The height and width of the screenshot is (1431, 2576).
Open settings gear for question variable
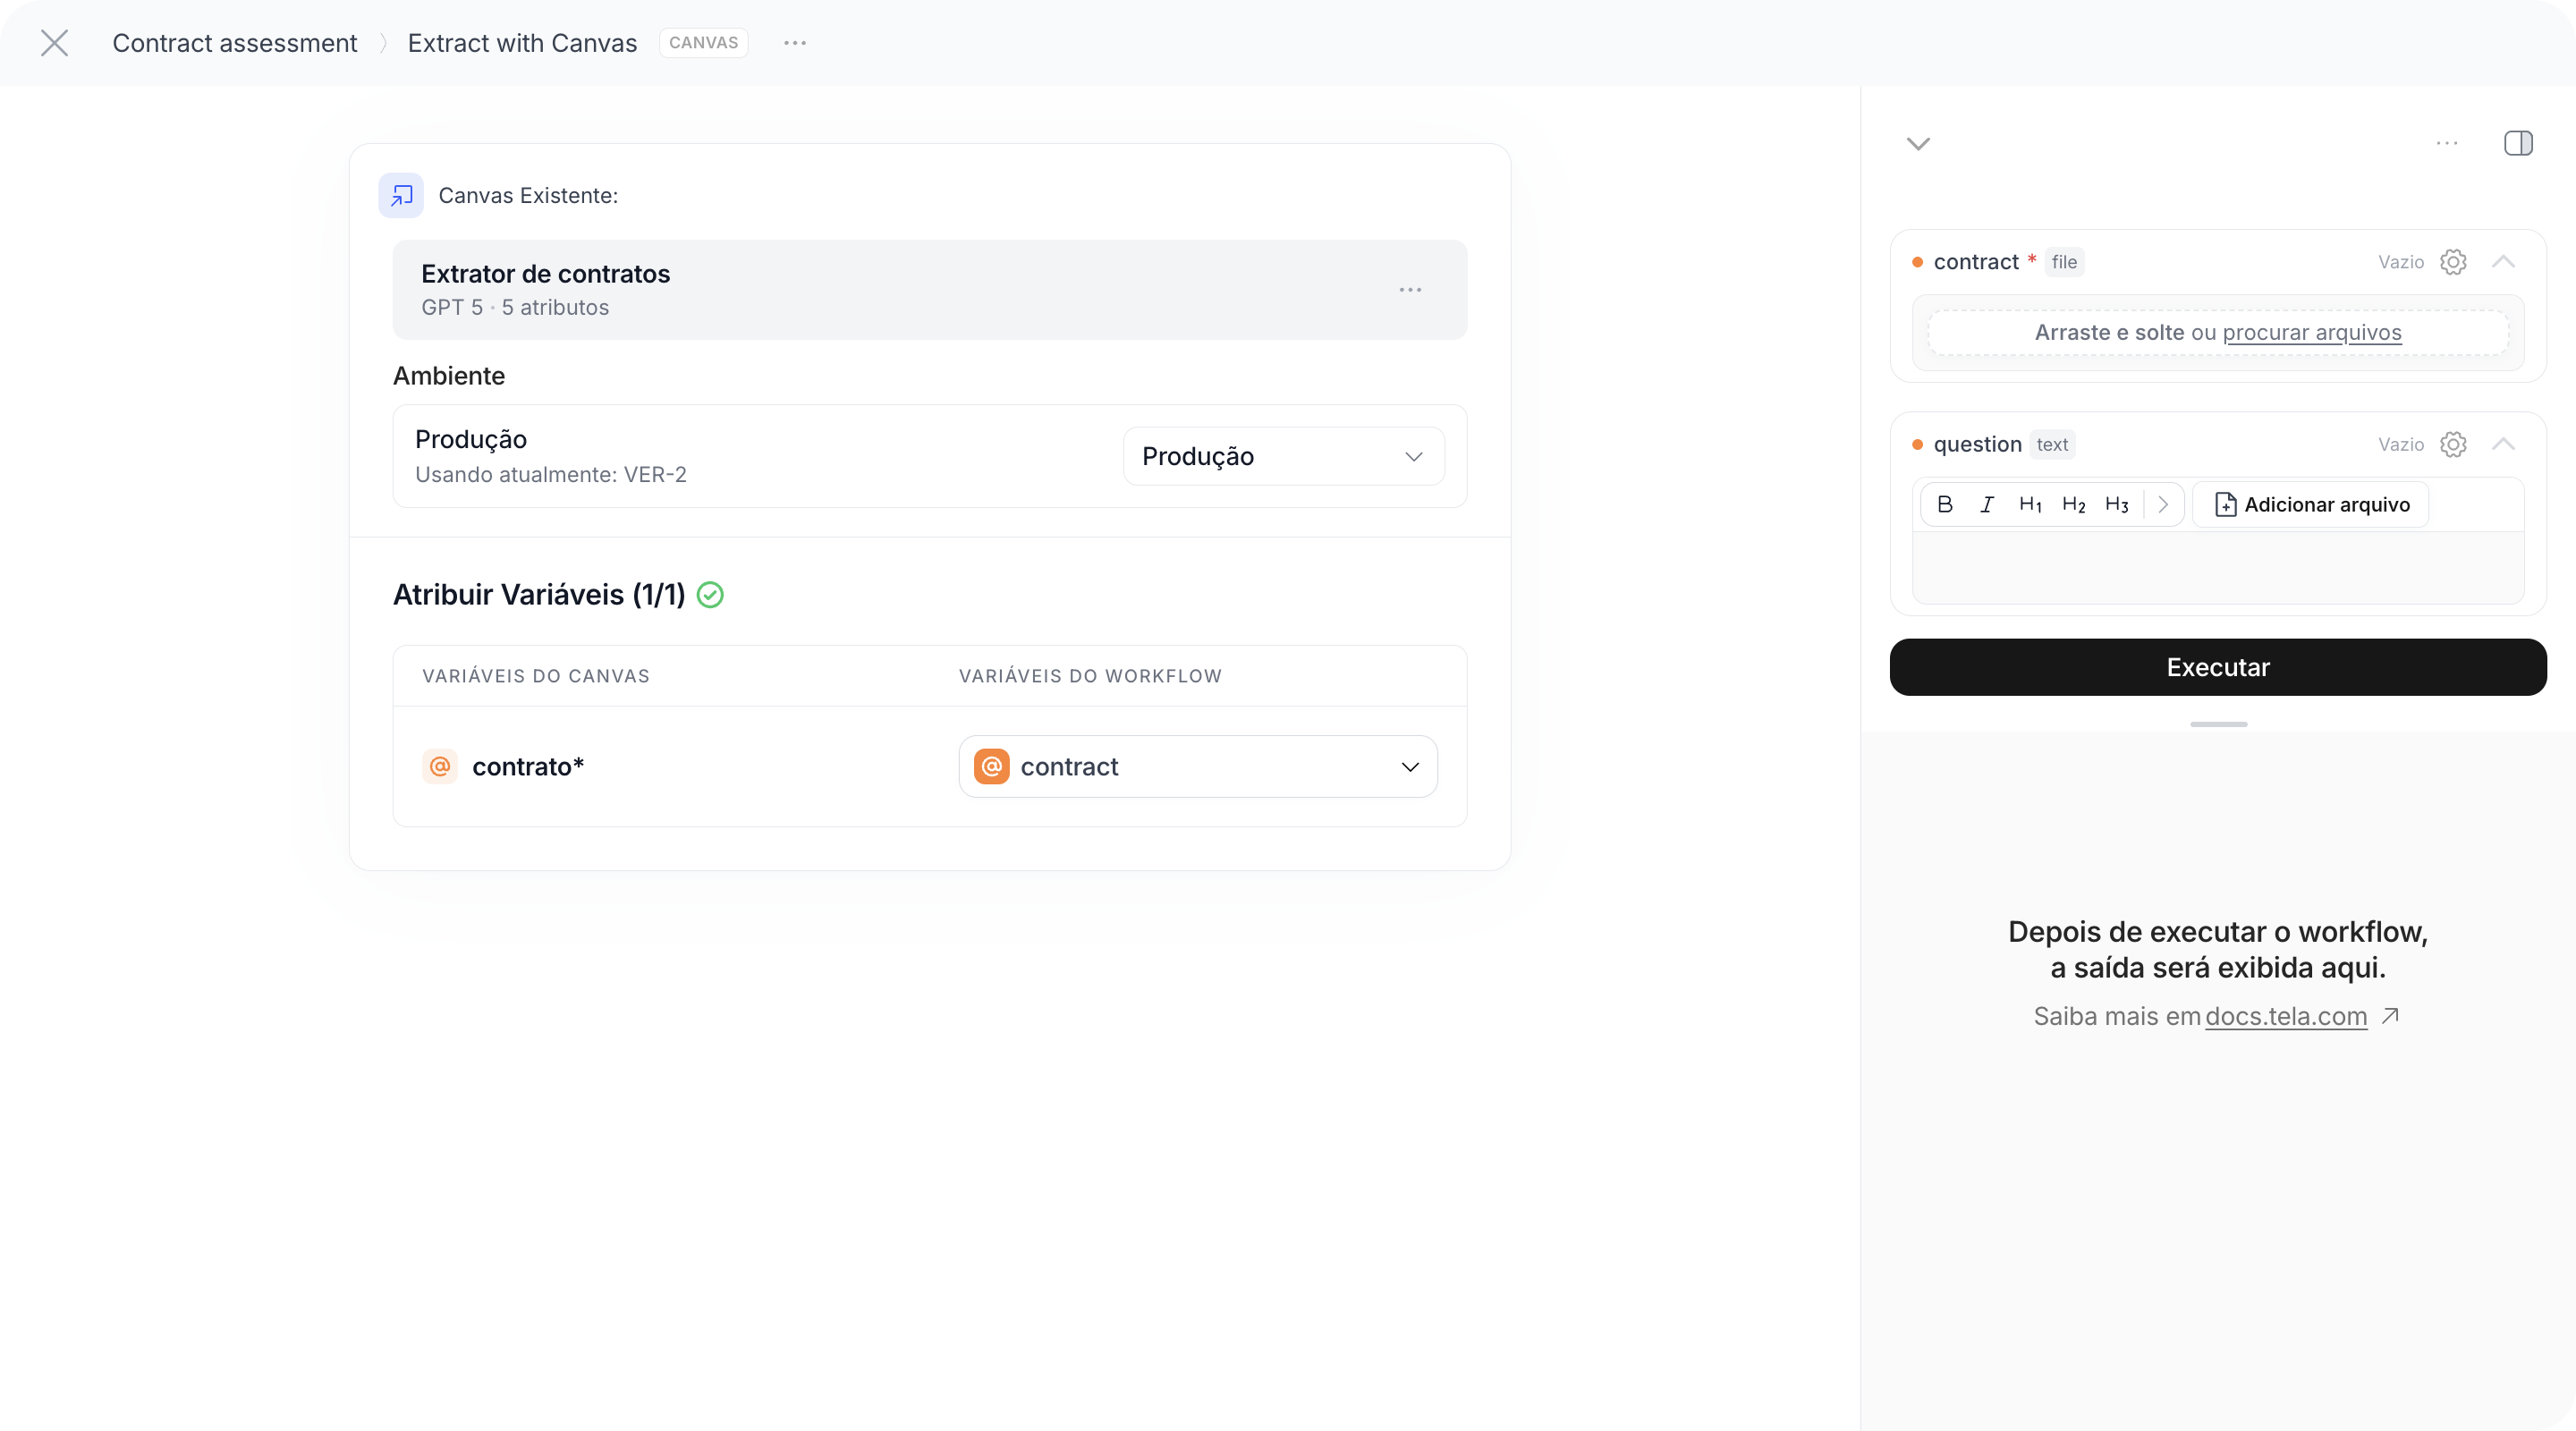[2453, 444]
